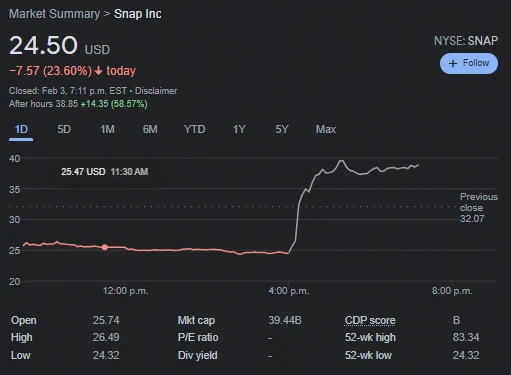Click the Previous close 32.07 label
511x375 pixels.
pyautogui.click(x=479, y=208)
